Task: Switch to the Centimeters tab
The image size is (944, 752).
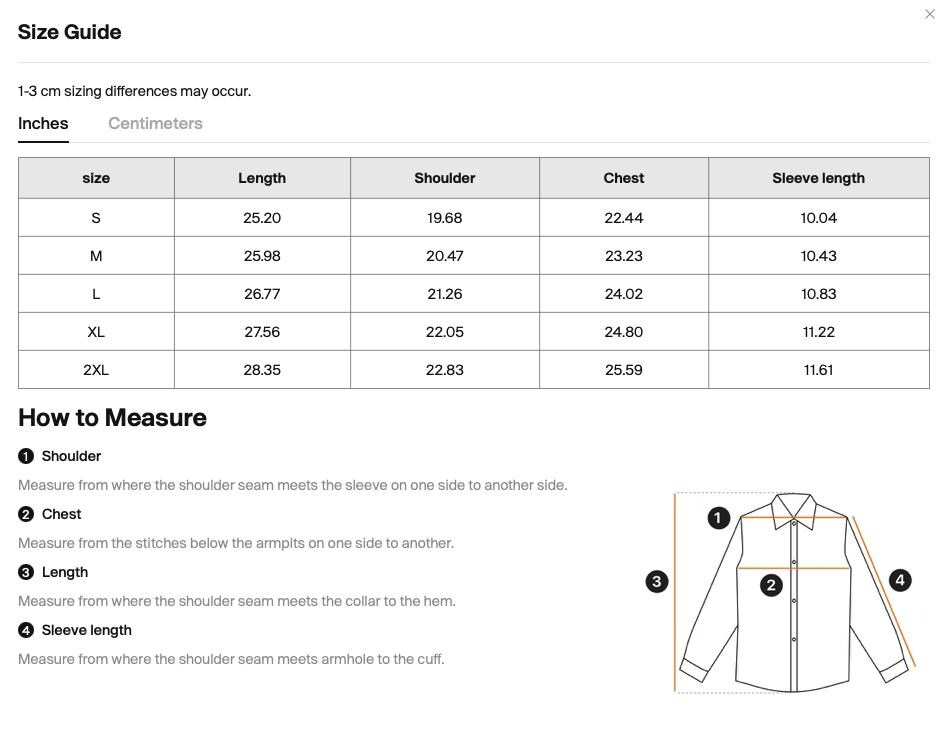Action: tap(155, 123)
